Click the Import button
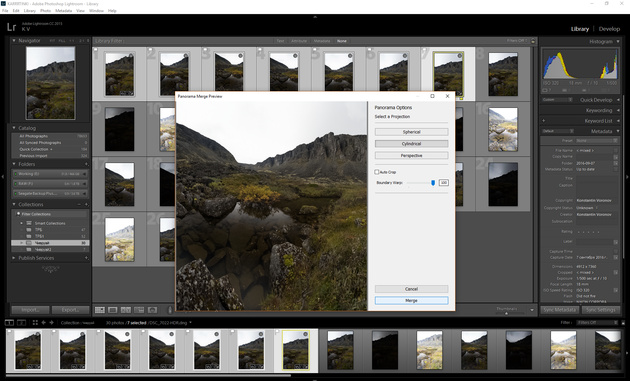The width and height of the screenshot is (630, 381). [31, 310]
